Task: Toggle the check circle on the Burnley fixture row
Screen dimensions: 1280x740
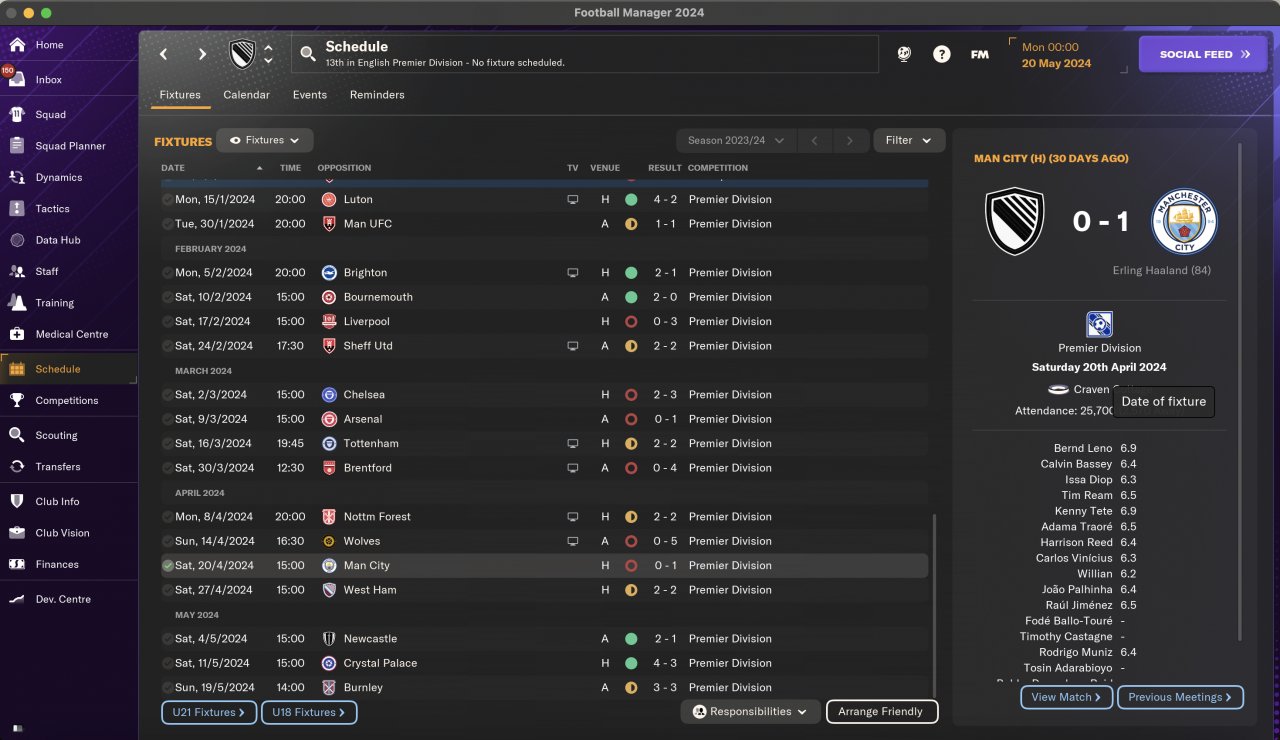Action: pyautogui.click(x=168, y=688)
